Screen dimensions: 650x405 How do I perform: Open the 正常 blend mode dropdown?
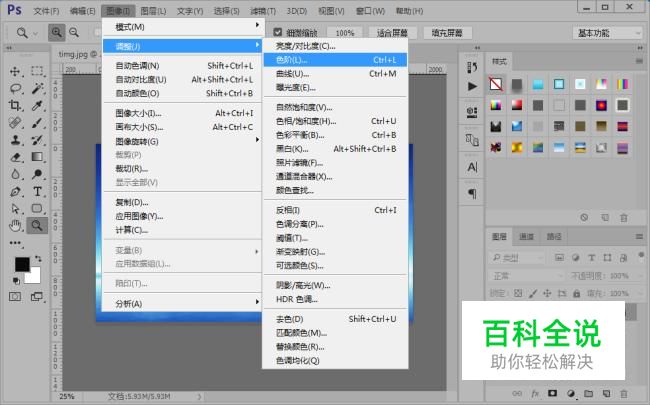pos(526,276)
